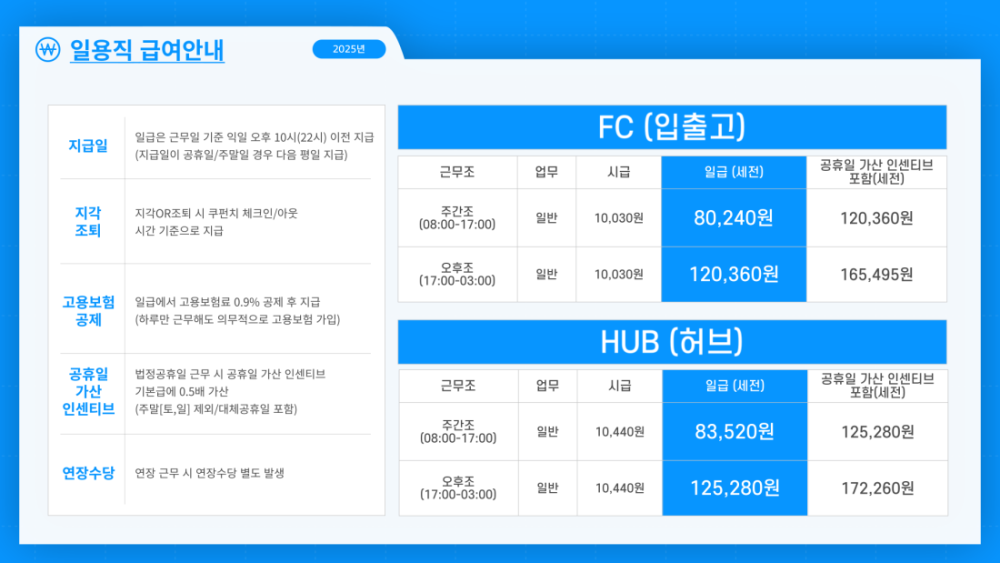Screen dimensions: 1000x563
Task: Select the 고용보험 공제 label
Action: 88,311
